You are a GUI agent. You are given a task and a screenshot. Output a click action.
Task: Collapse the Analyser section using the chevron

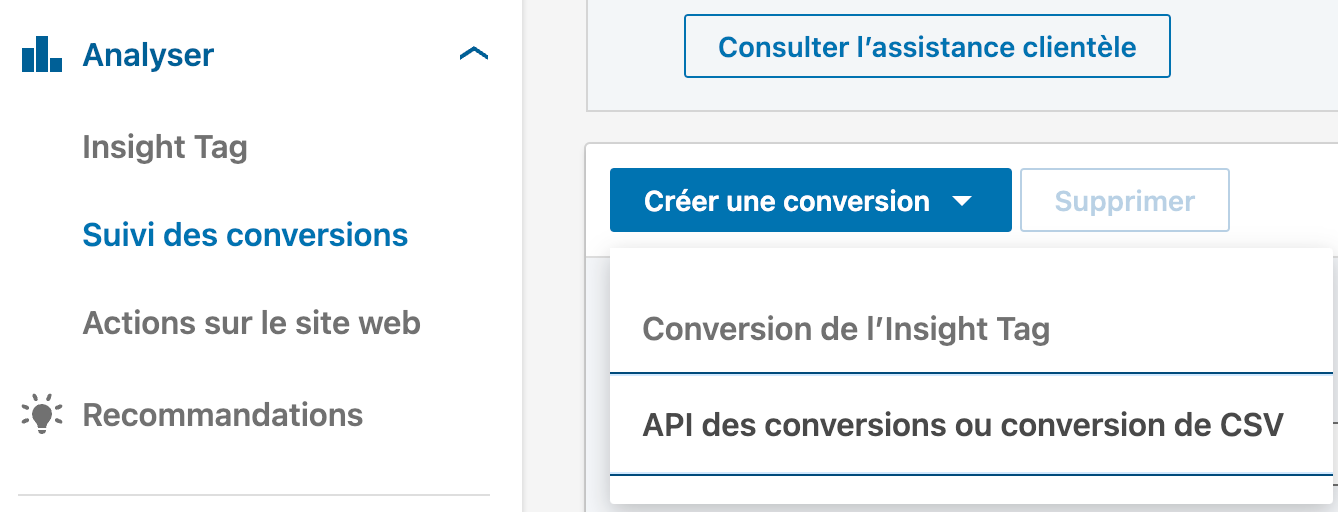click(x=473, y=54)
